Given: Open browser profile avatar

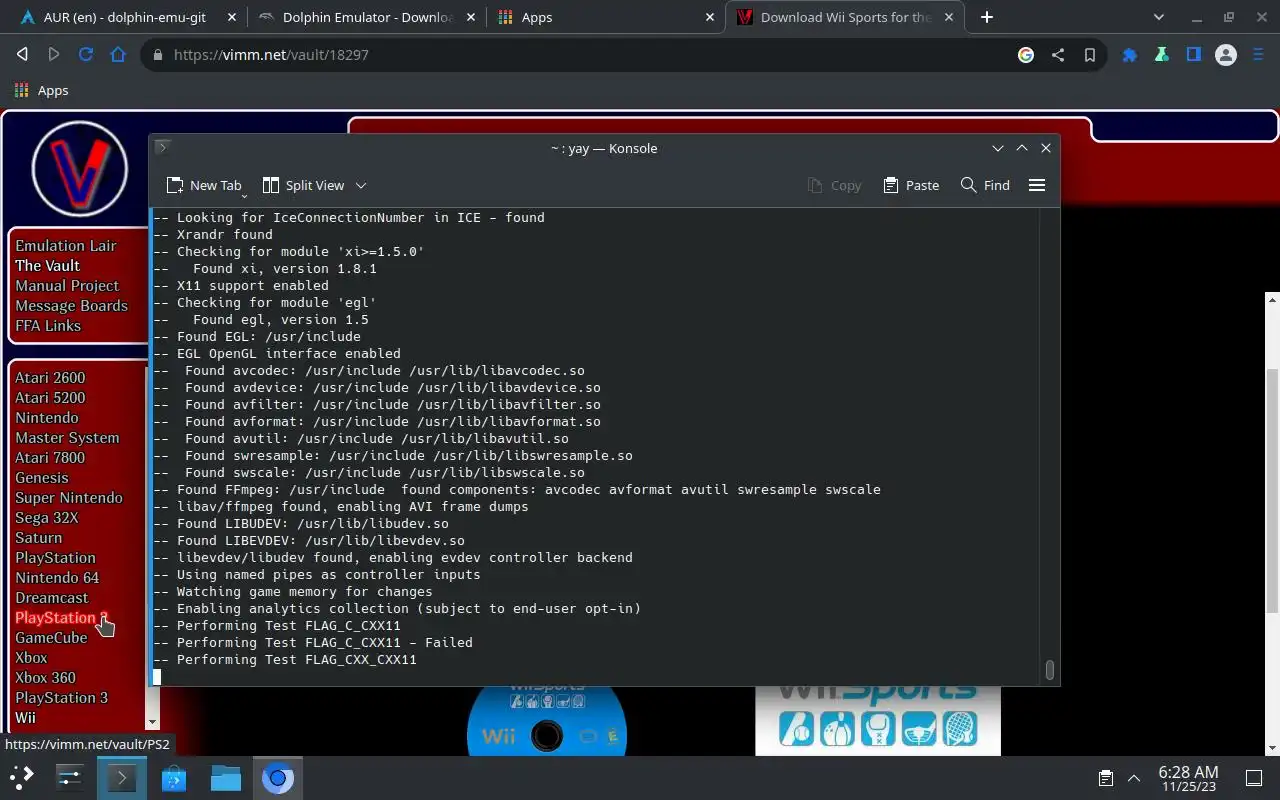Looking at the screenshot, I should 1226,55.
